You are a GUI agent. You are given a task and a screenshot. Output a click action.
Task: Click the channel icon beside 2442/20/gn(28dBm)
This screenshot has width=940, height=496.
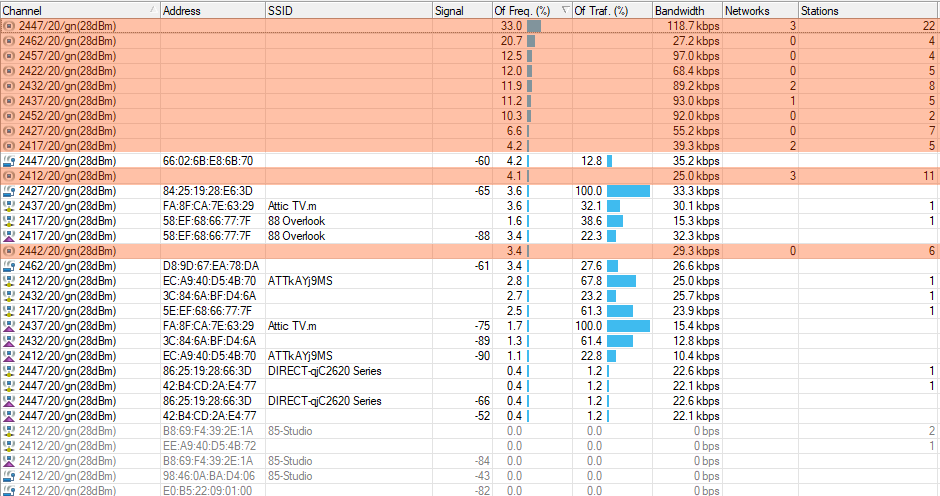click(x=9, y=251)
